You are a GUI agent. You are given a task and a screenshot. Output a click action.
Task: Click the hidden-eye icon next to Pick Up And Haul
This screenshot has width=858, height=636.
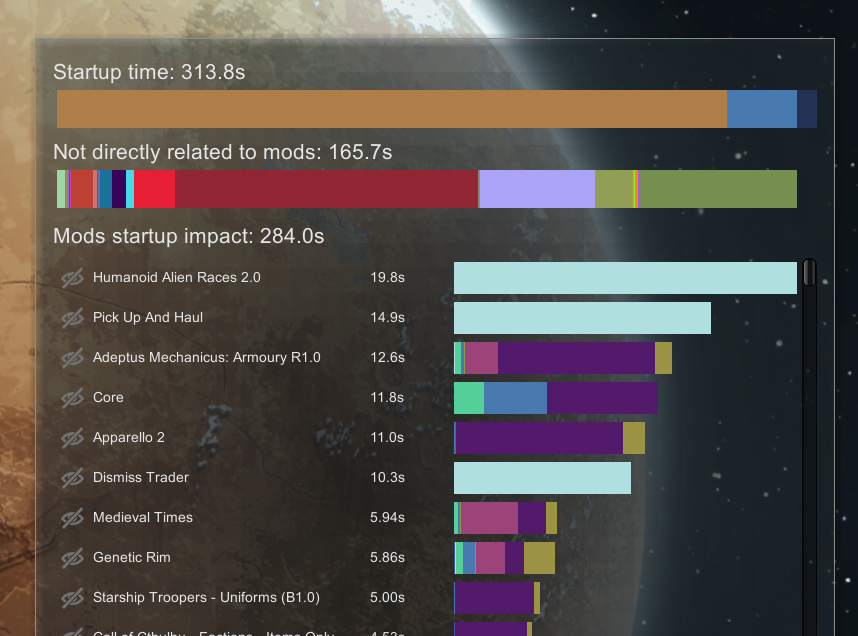click(72, 318)
